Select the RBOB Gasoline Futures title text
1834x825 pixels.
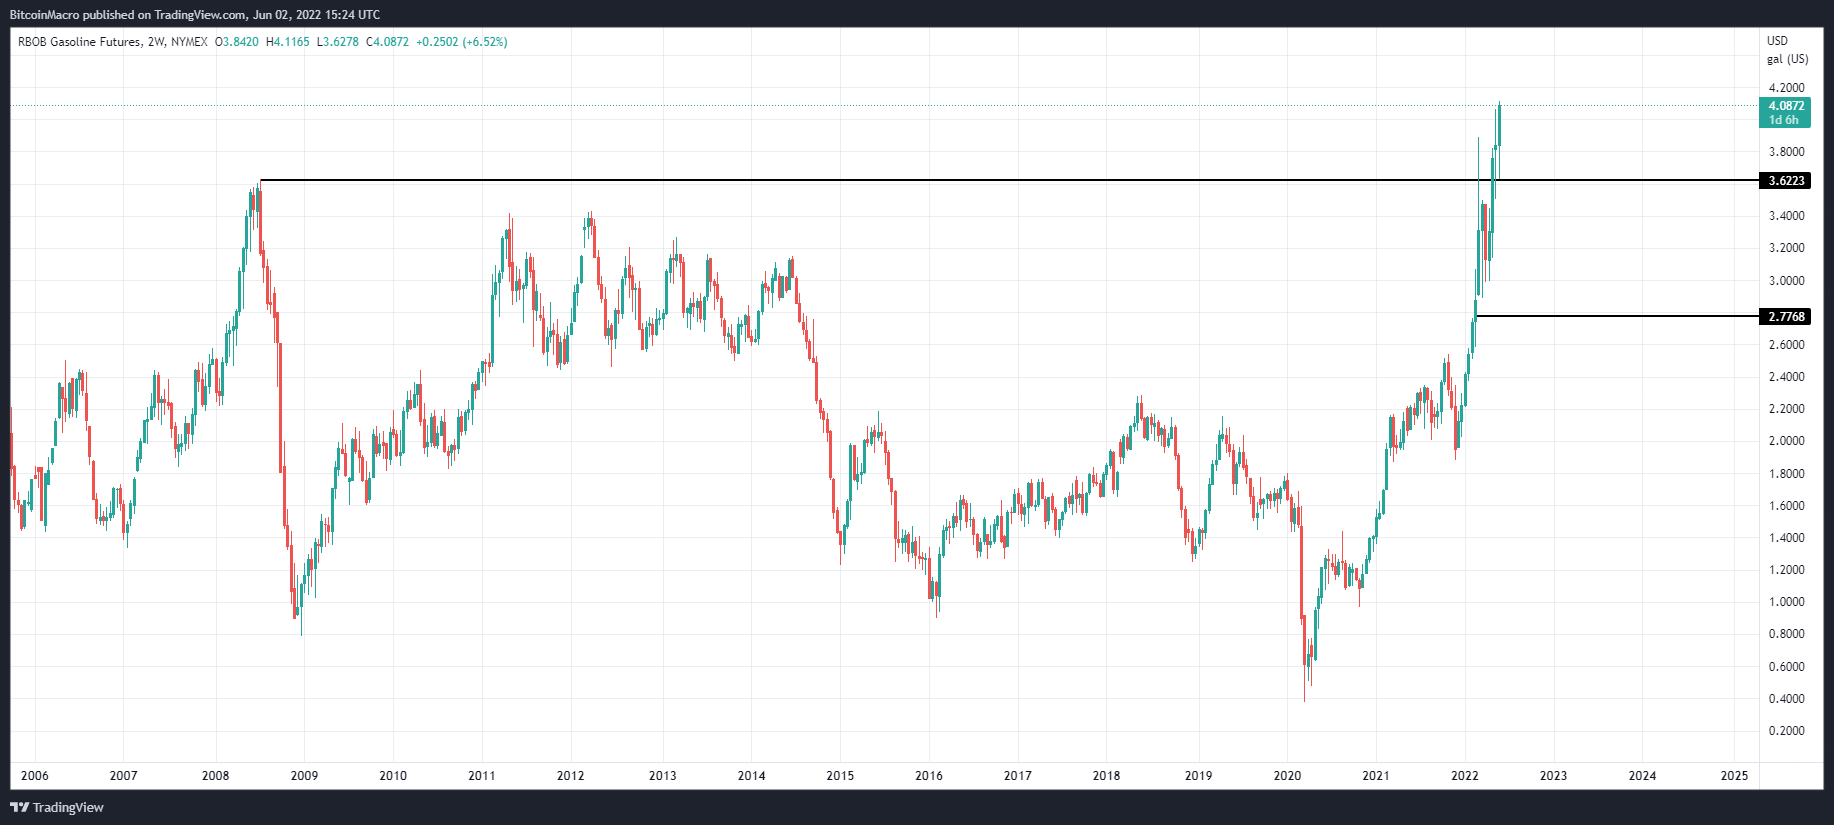(x=79, y=42)
